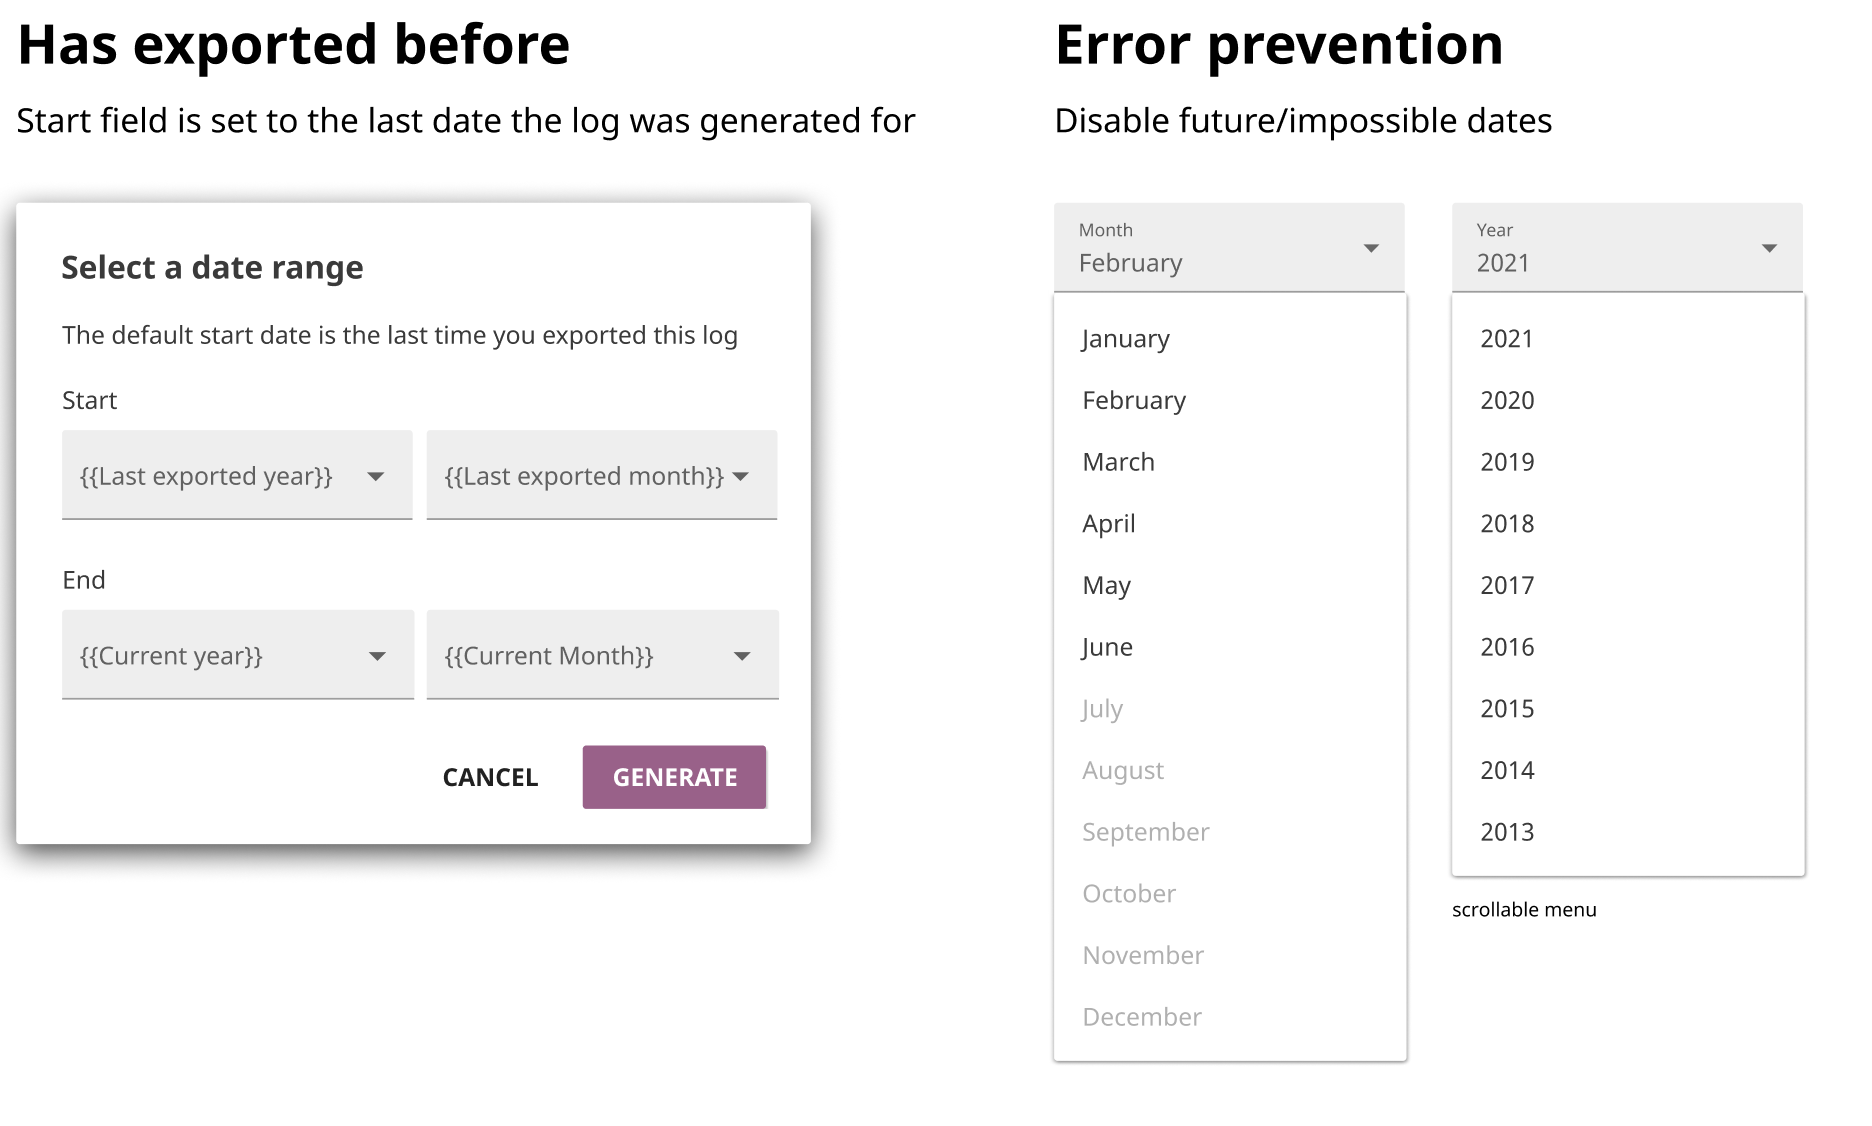Click the chevron arrow on the Month selector
The width and height of the screenshot is (1872, 1126).
point(1371,249)
